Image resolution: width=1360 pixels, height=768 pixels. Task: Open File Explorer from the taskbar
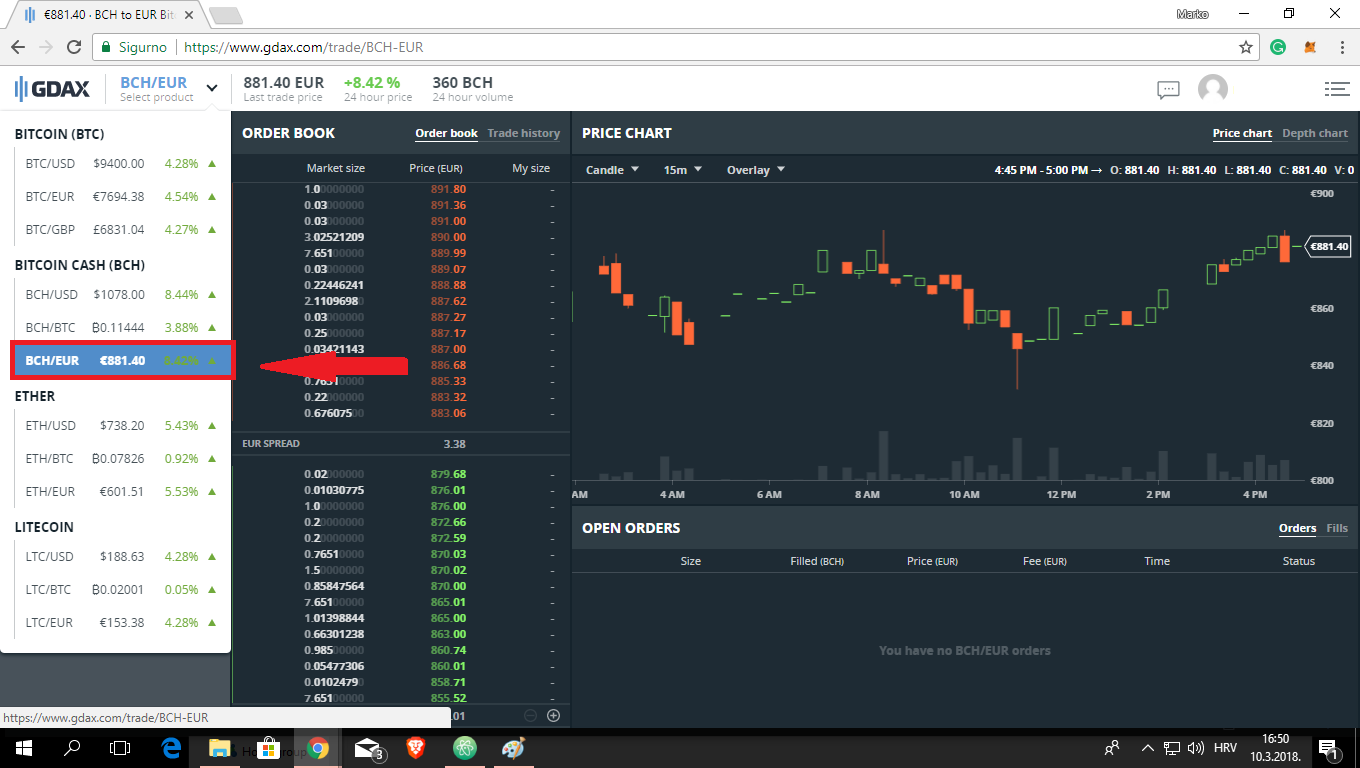pyautogui.click(x=219, y=748)
